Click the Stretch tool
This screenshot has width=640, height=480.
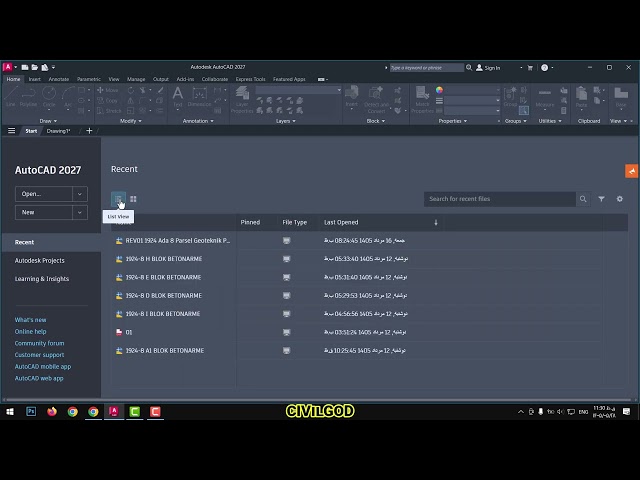109,111
